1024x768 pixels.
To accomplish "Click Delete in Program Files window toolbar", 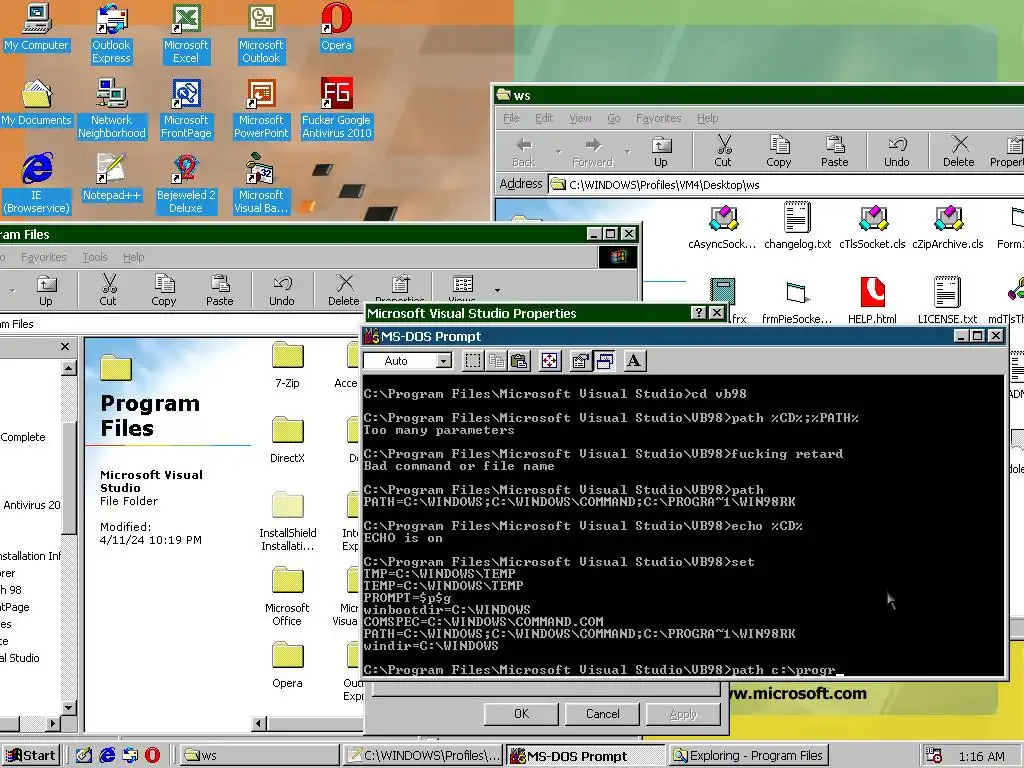I will click(x=344, y=290).
